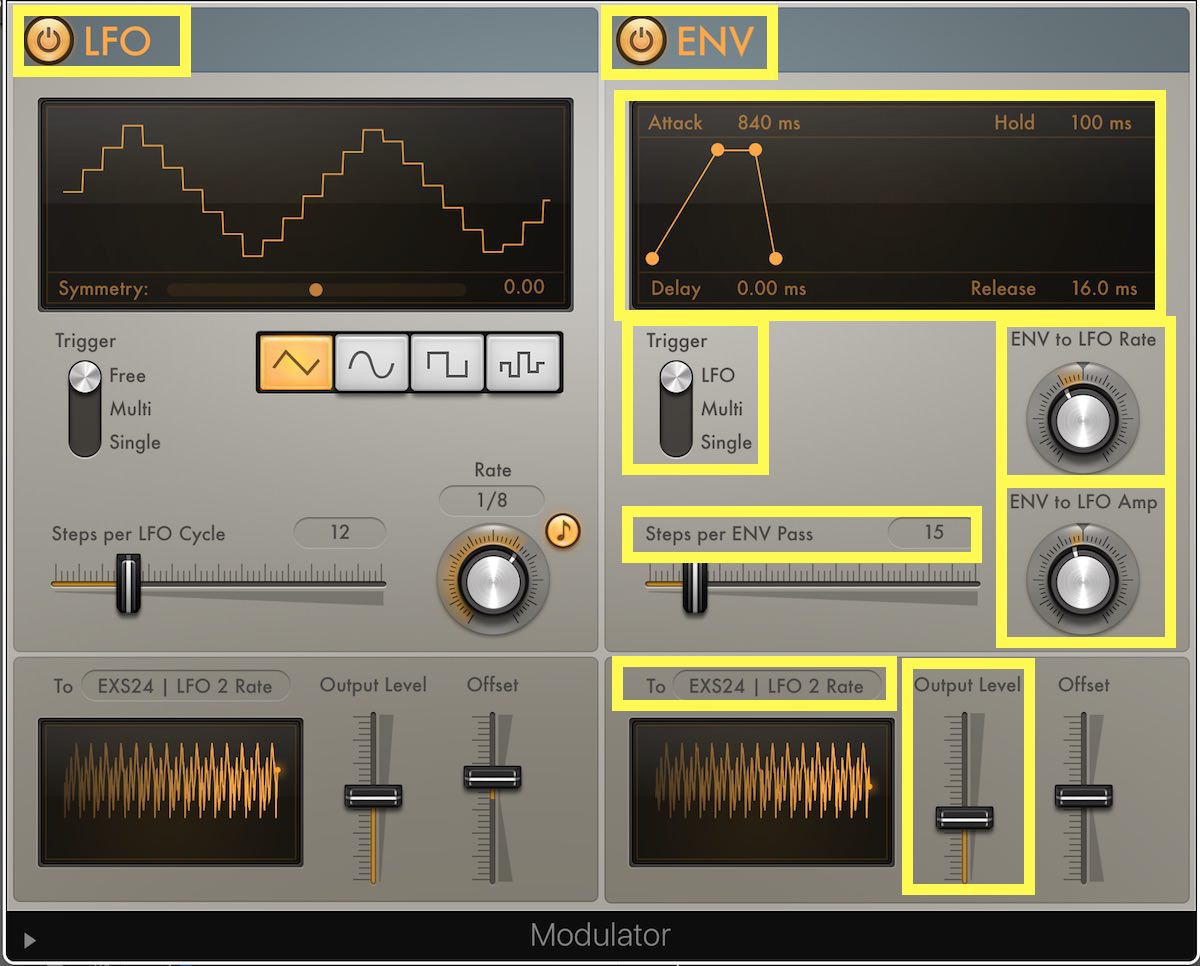Click the Symmetry value 0.00
The image size is (1200, 966).
(524, 287)
